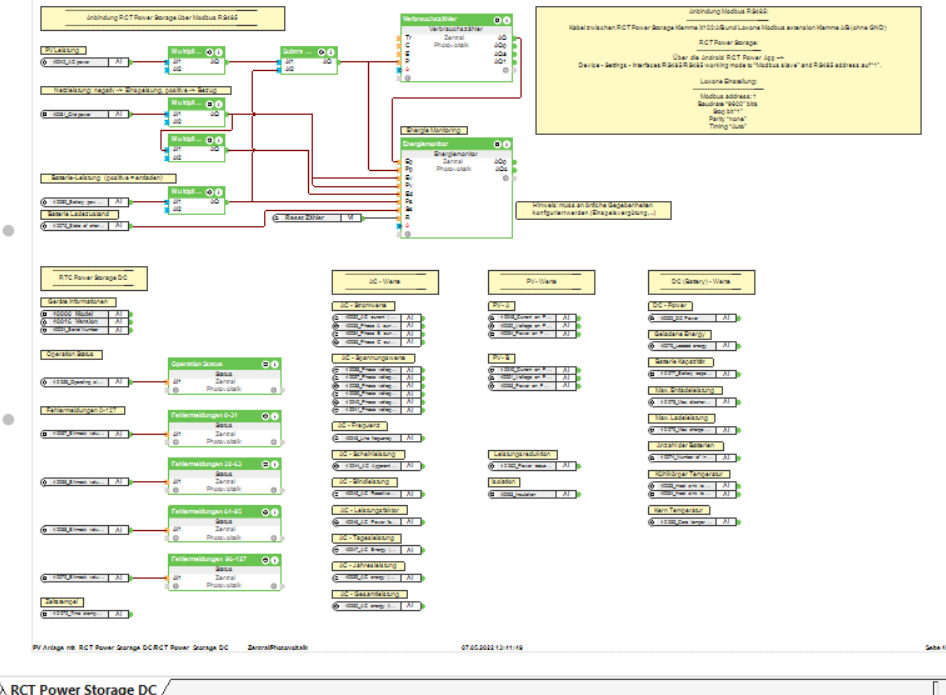Select the AC - Leistungsfaktor note label
Viewport: 946px width, 695px height.
[370, 510]
